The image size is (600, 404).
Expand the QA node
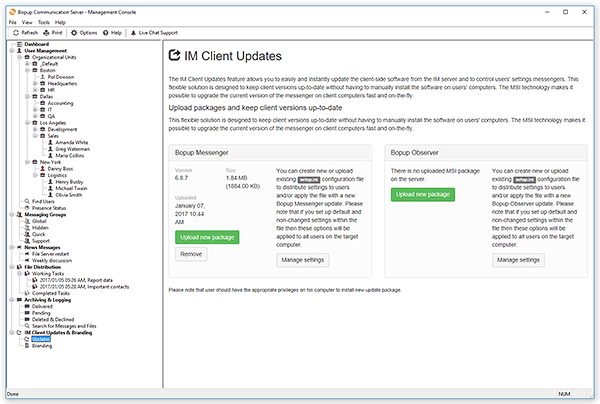click(35, 116)
